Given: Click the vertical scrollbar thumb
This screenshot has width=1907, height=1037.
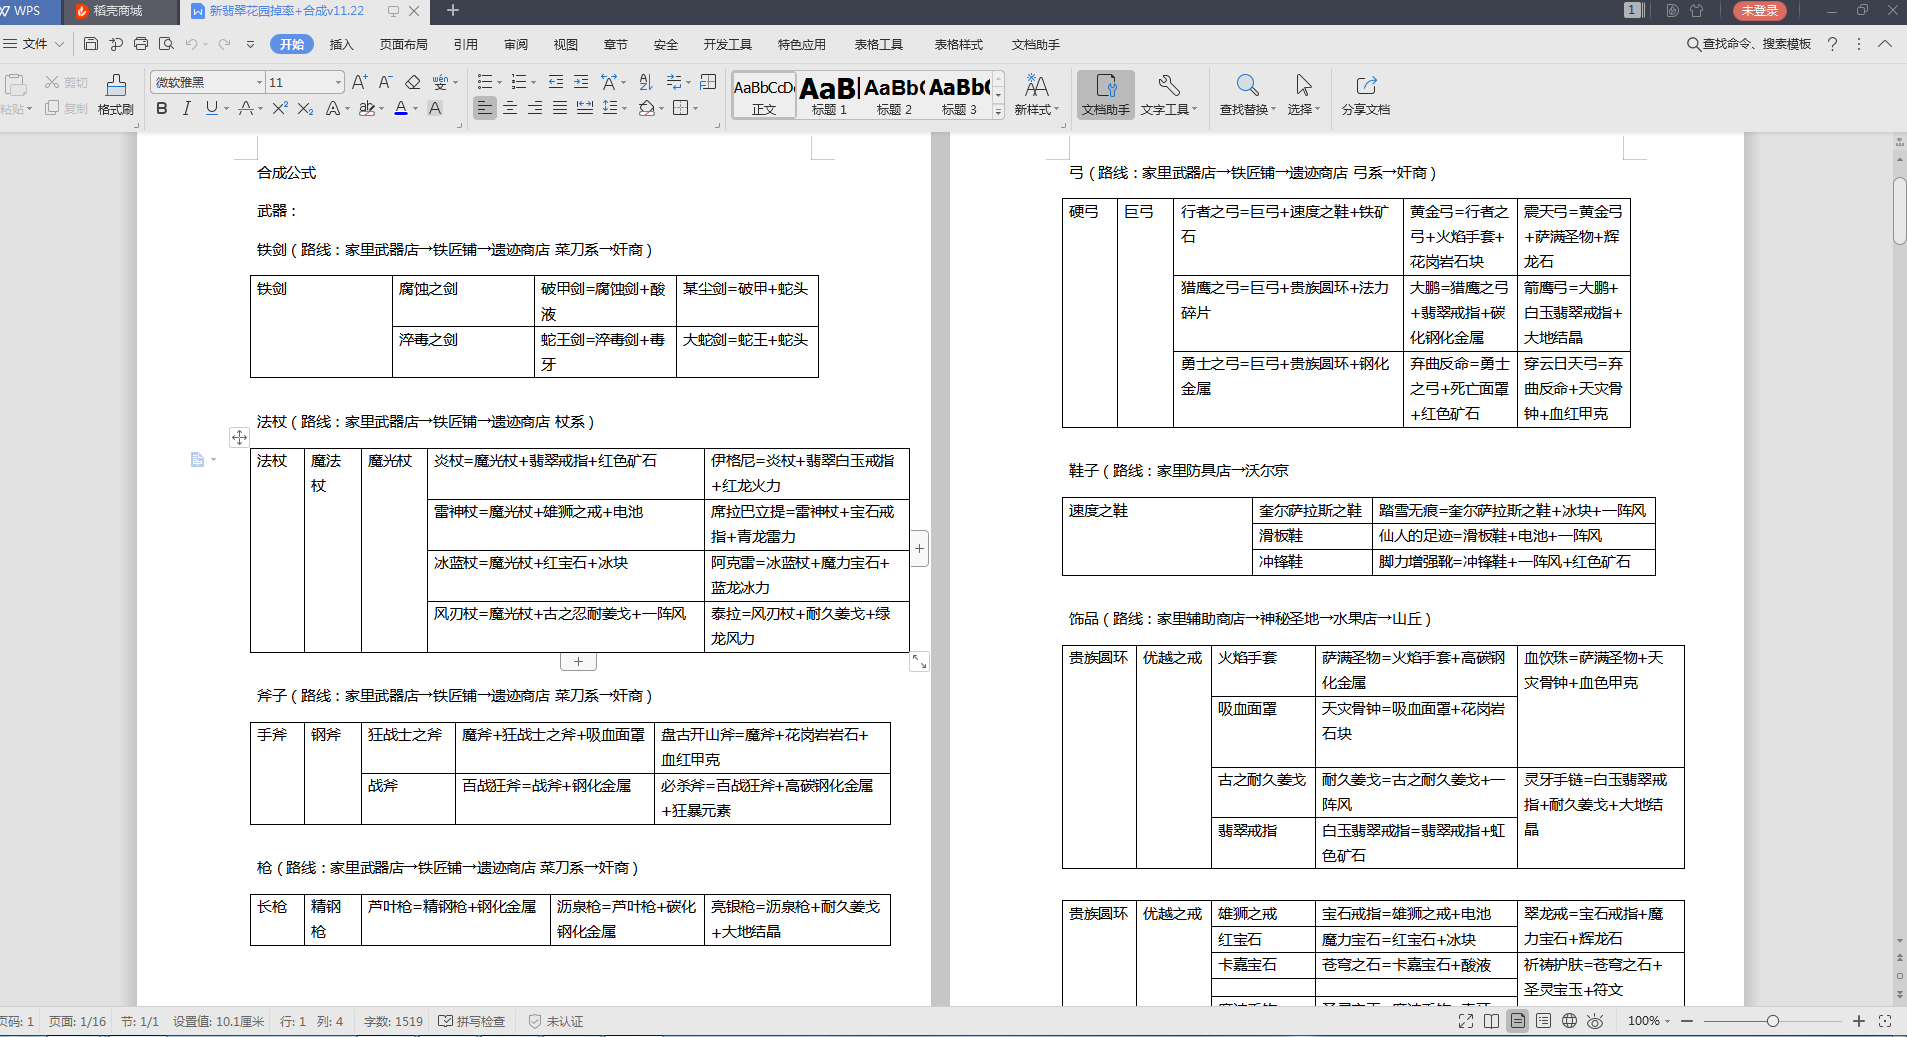Looking at the screenshot, I should (x=1899, y=211).
